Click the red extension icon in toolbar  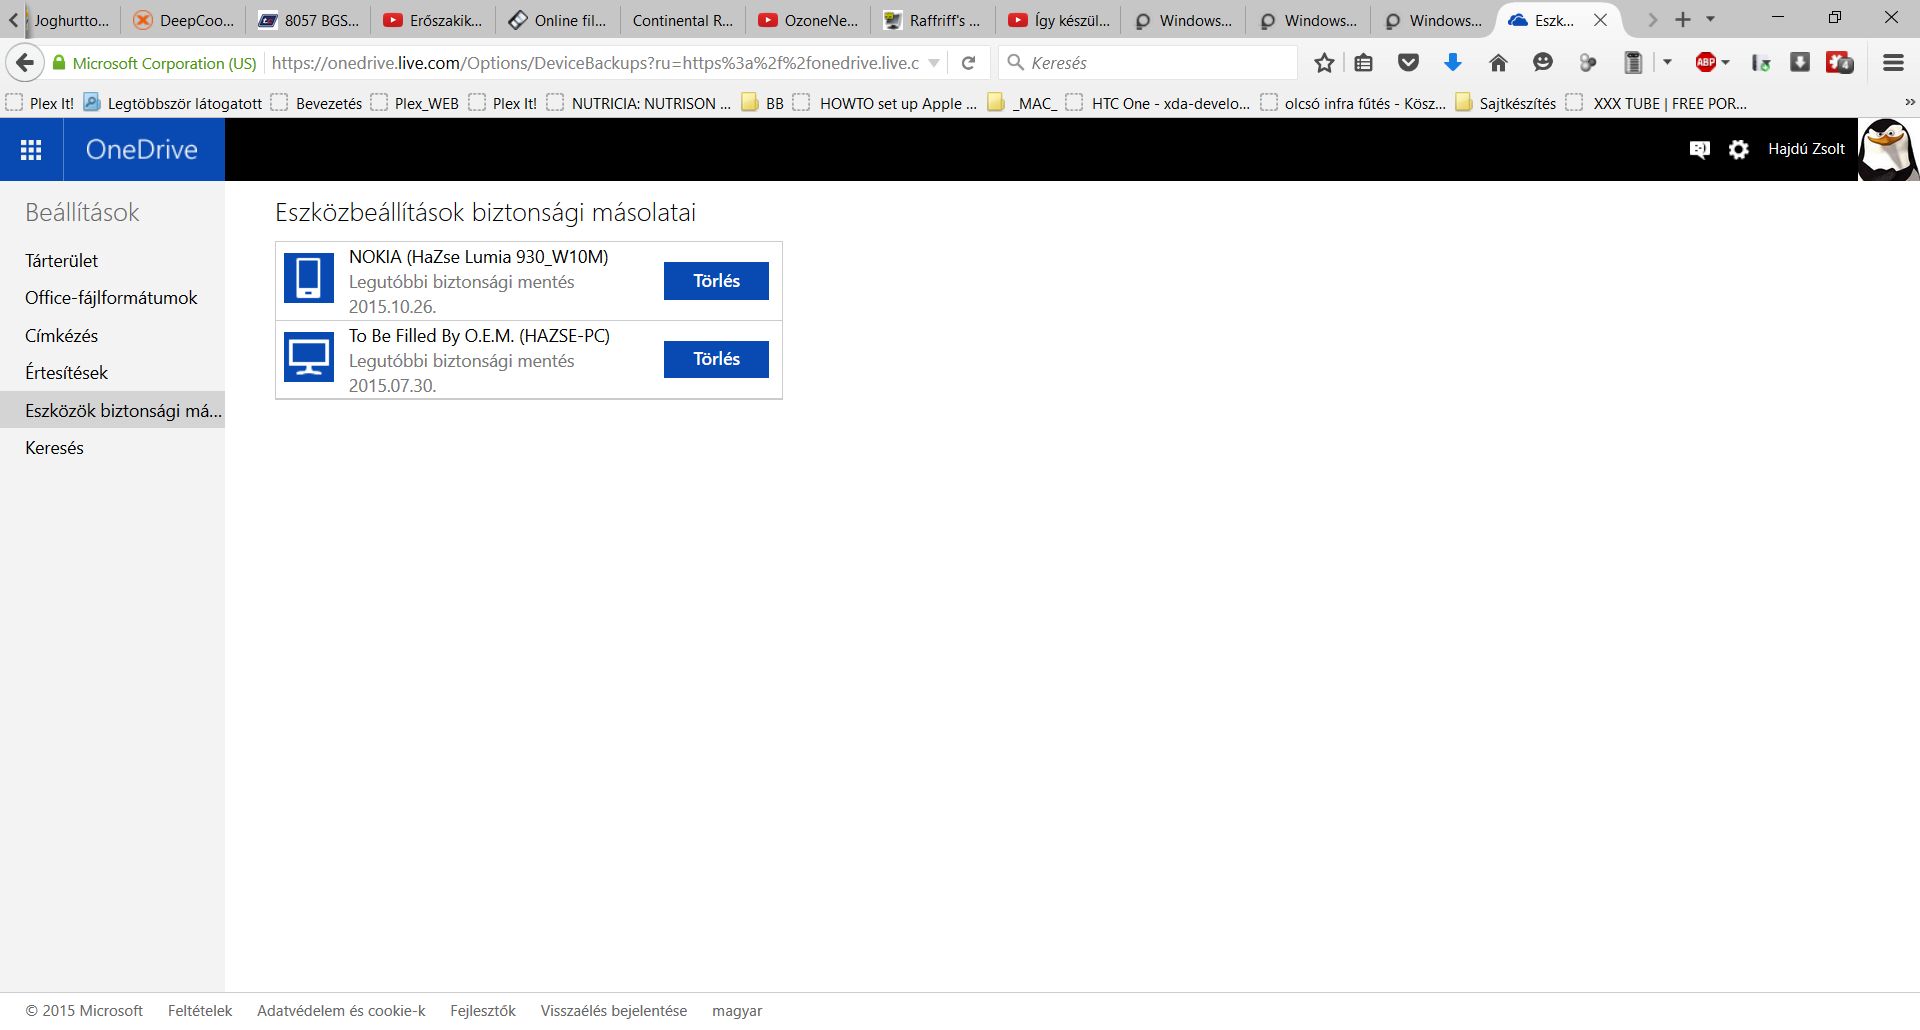(1840, 63)
